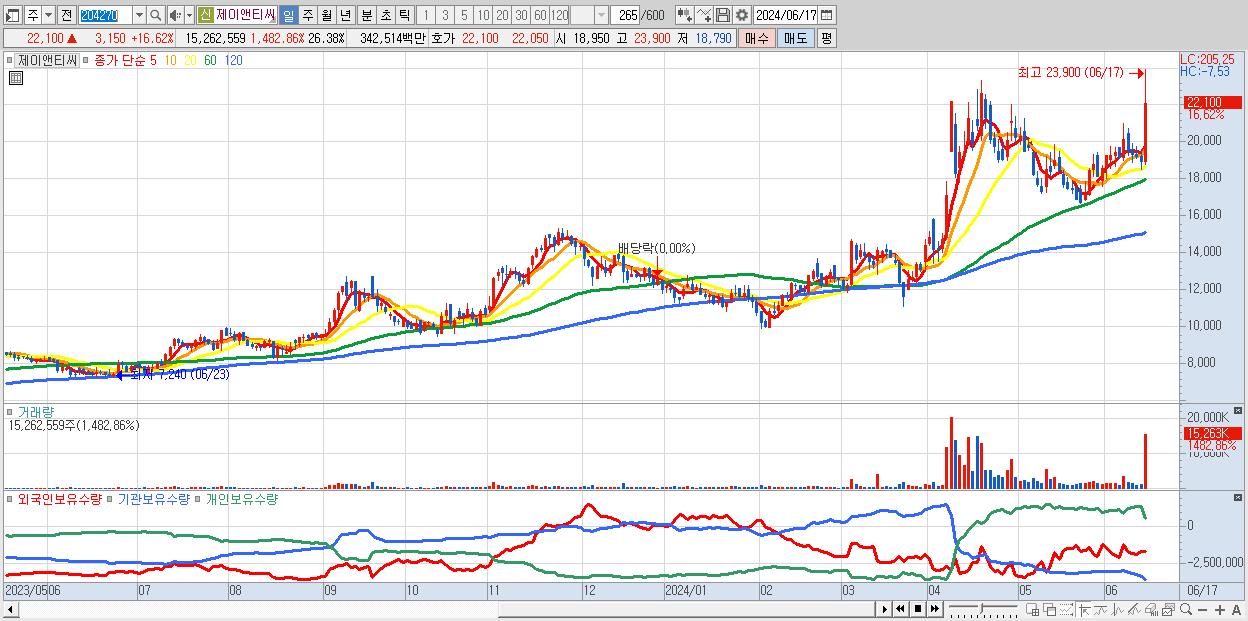
Task: Click the orange 10 moving average legend
Action: [x=172, y=60]
